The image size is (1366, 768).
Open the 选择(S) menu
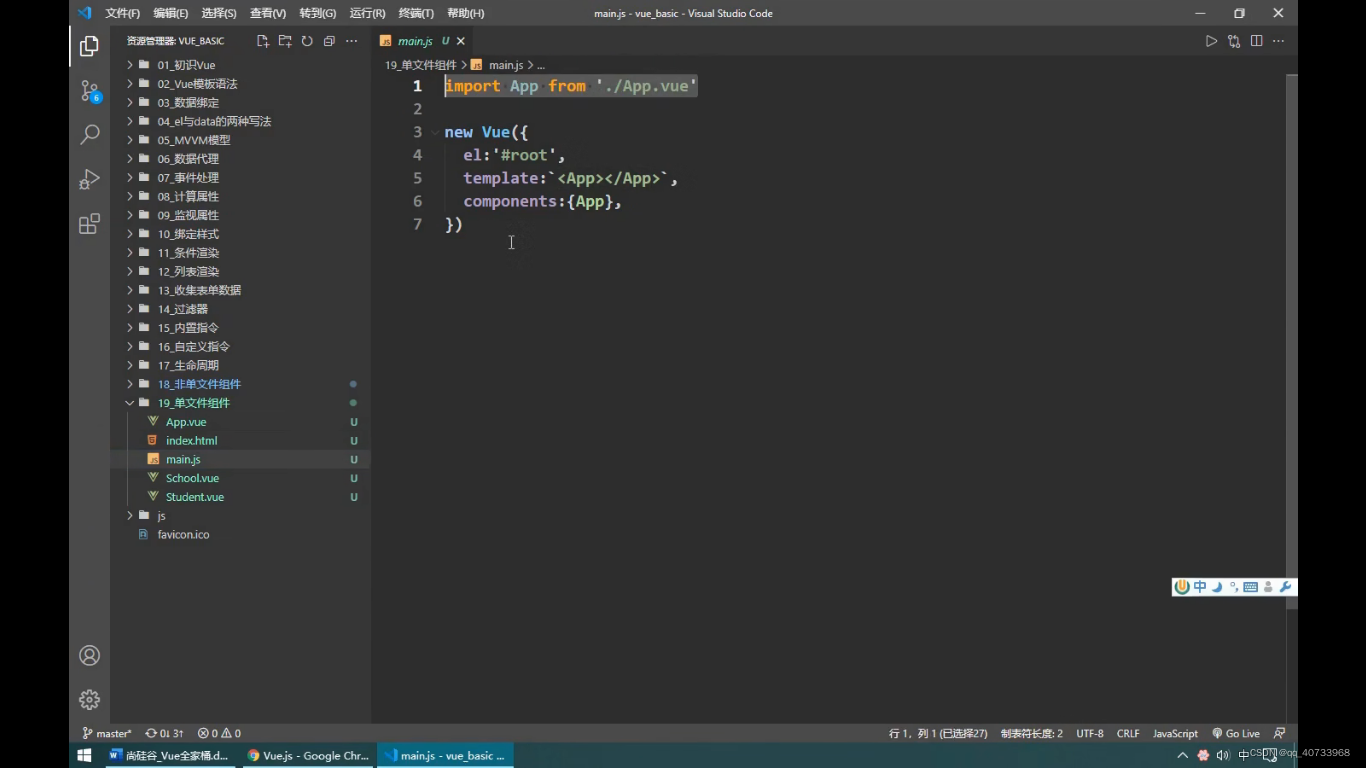tap(219, 13)
